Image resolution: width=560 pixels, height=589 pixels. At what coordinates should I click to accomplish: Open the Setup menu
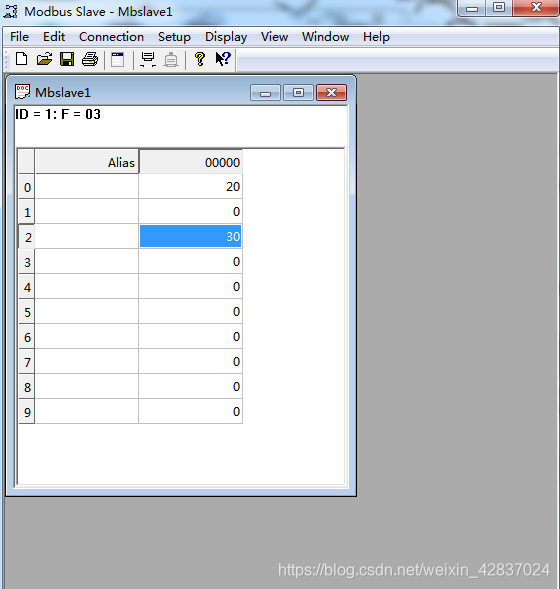(174, 37)
